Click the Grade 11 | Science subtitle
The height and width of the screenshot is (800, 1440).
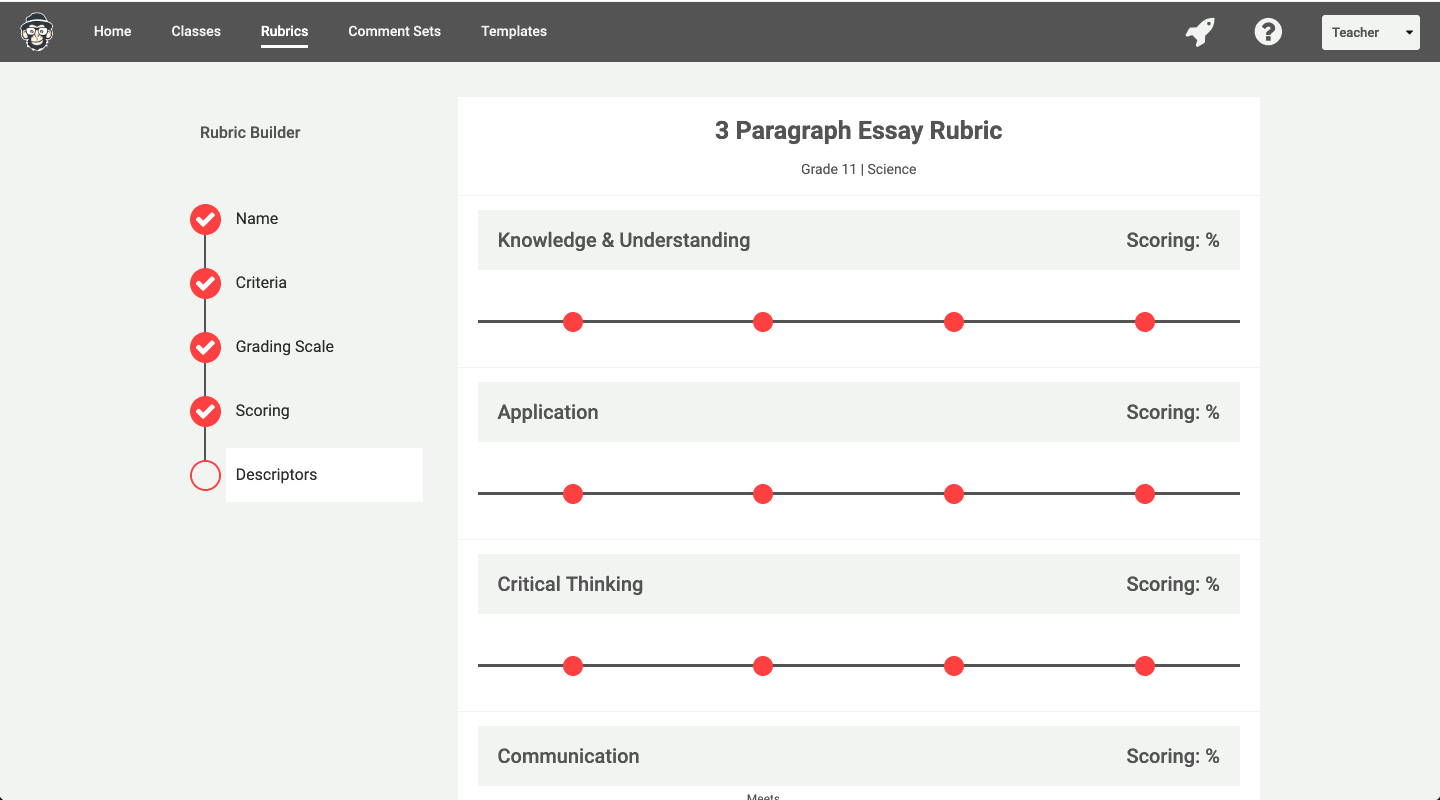click(859, 169)
